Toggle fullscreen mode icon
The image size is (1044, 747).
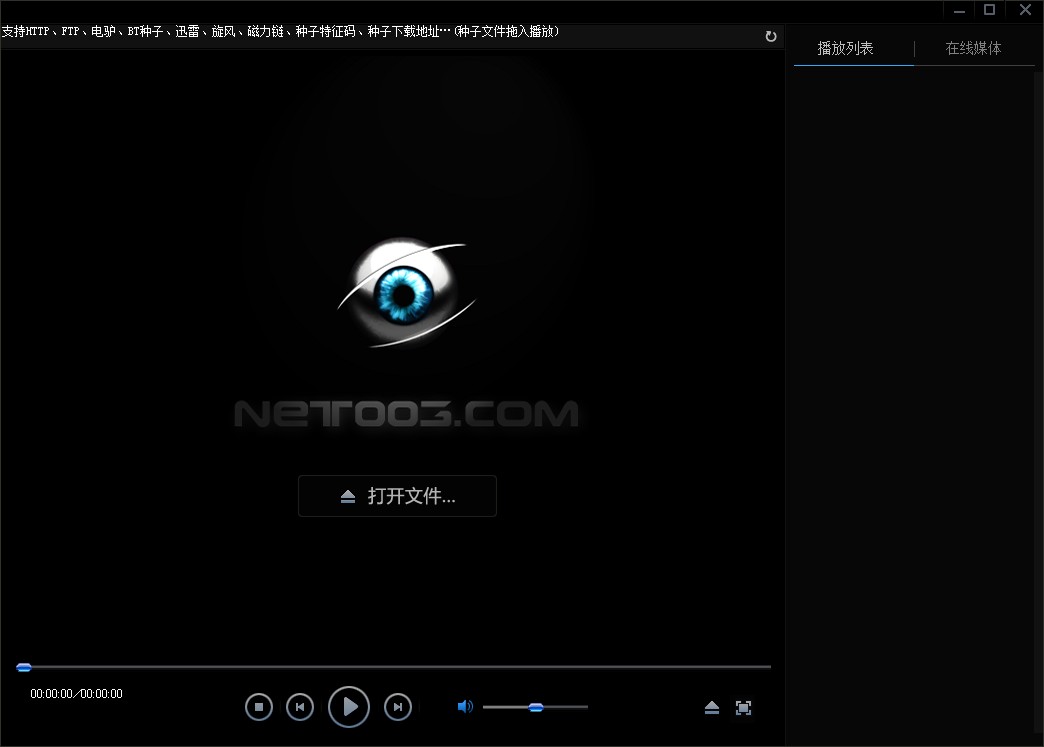pos(743,708)
